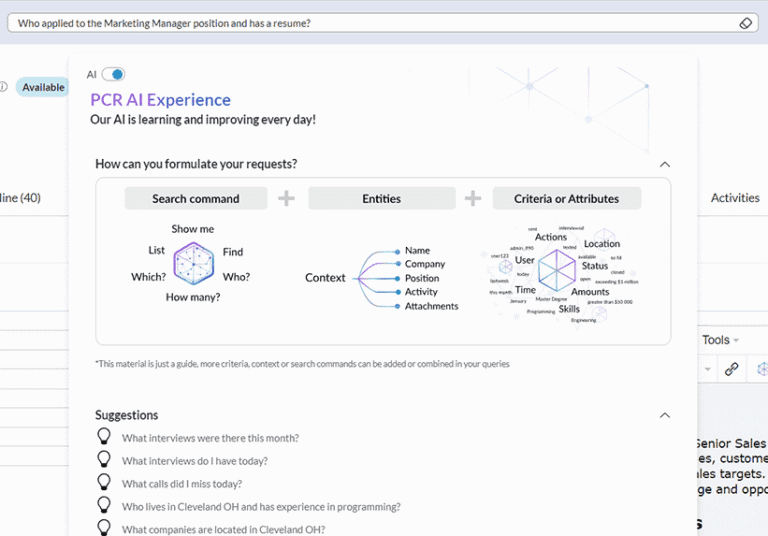Click the 'Skills' criteria label
Image resolution: width=768 pixels, height=536 pixels.
(569, 309)
